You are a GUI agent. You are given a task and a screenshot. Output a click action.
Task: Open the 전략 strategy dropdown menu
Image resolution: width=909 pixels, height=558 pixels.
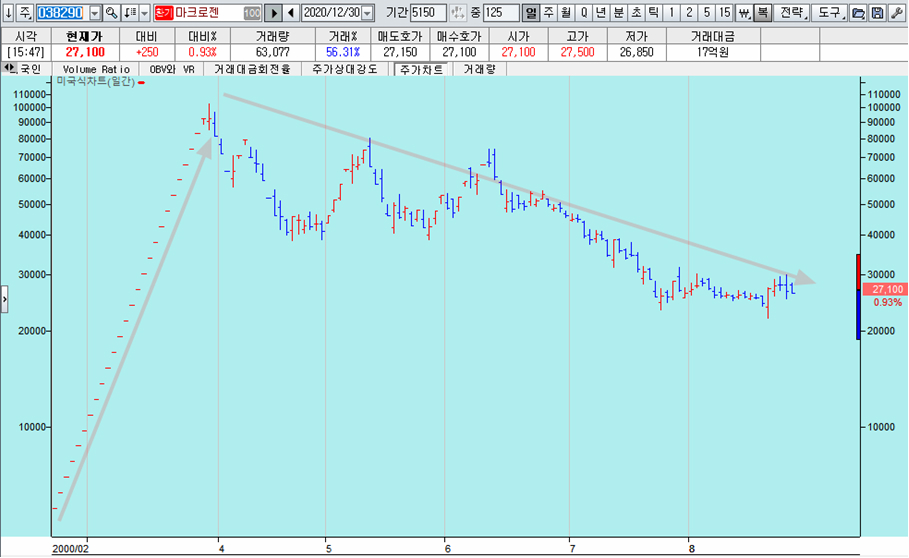[x=791, y=13]
